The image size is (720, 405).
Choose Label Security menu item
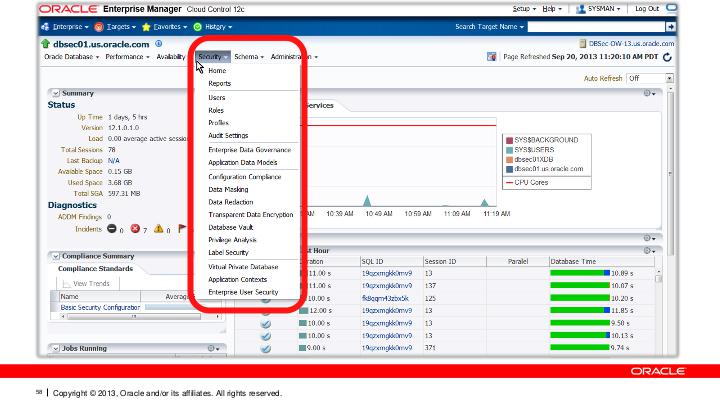tap(228, 253)
